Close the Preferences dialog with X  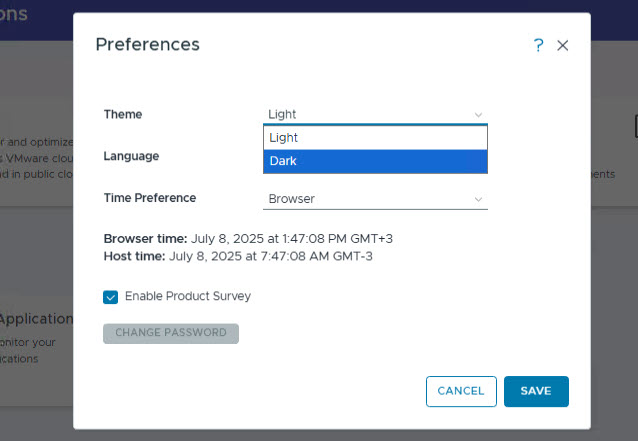pyautogui.click(x=563, y=45)
